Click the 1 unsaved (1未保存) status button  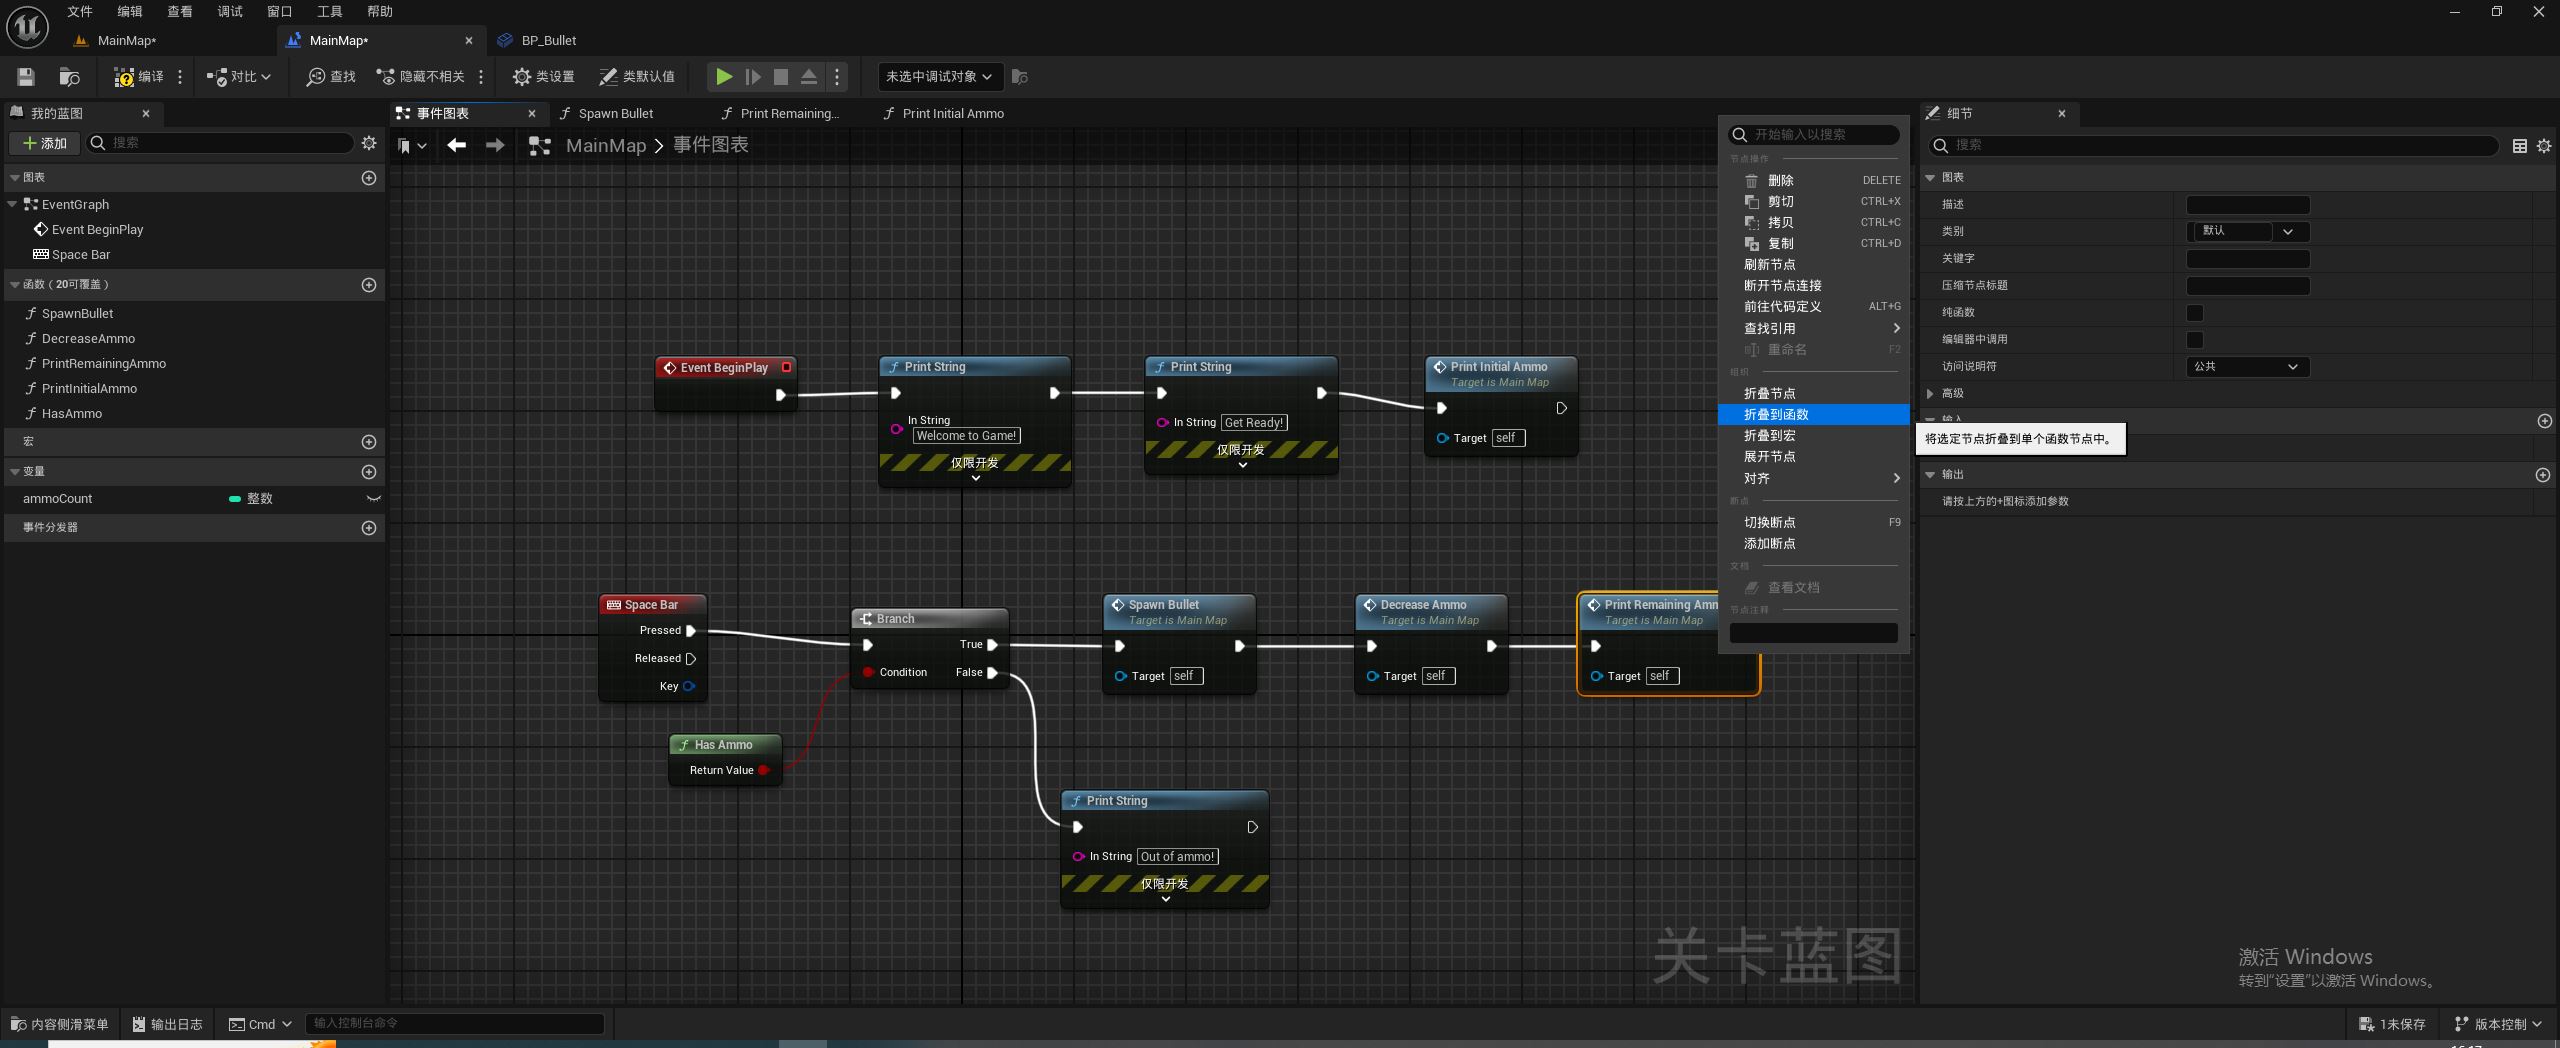[2392, 1024]
